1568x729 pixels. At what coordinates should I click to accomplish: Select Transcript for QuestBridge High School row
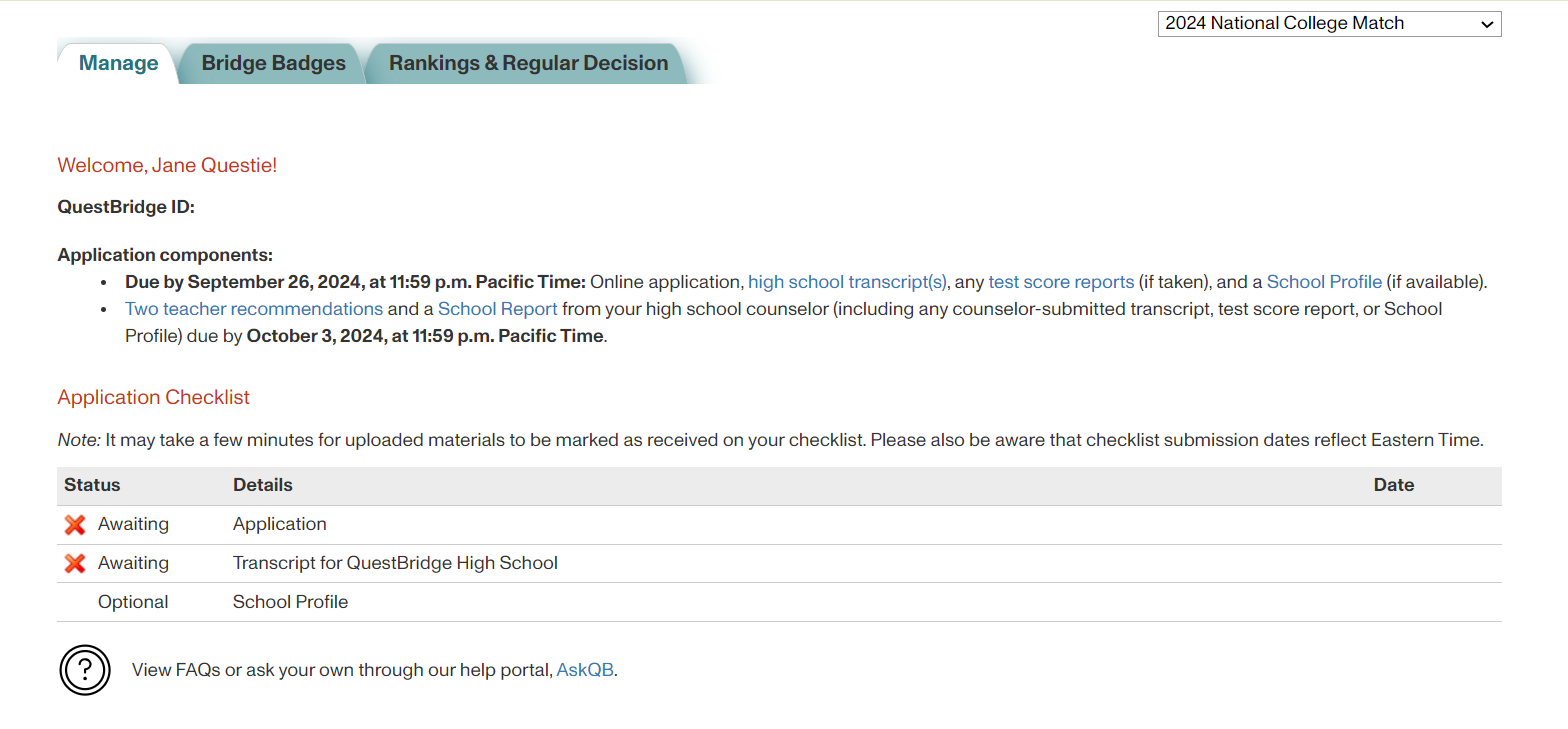pyautogui.click(x=395, y=564)
